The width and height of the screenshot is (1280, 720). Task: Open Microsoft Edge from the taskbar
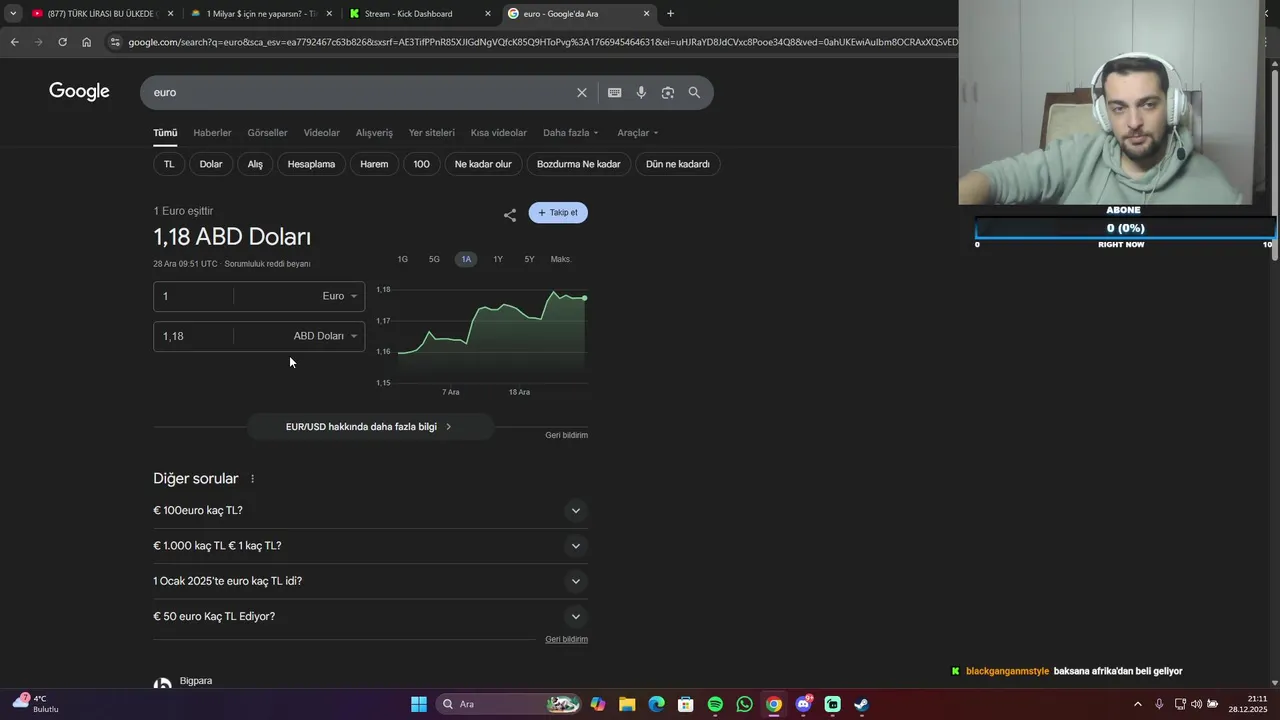click(x=656, y=704)
